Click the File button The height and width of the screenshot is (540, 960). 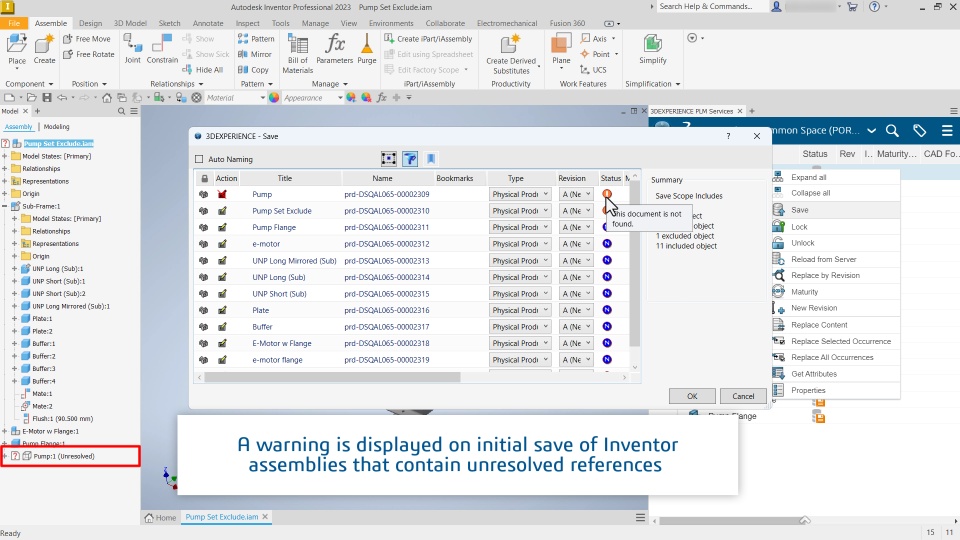[x=14, y=23]
